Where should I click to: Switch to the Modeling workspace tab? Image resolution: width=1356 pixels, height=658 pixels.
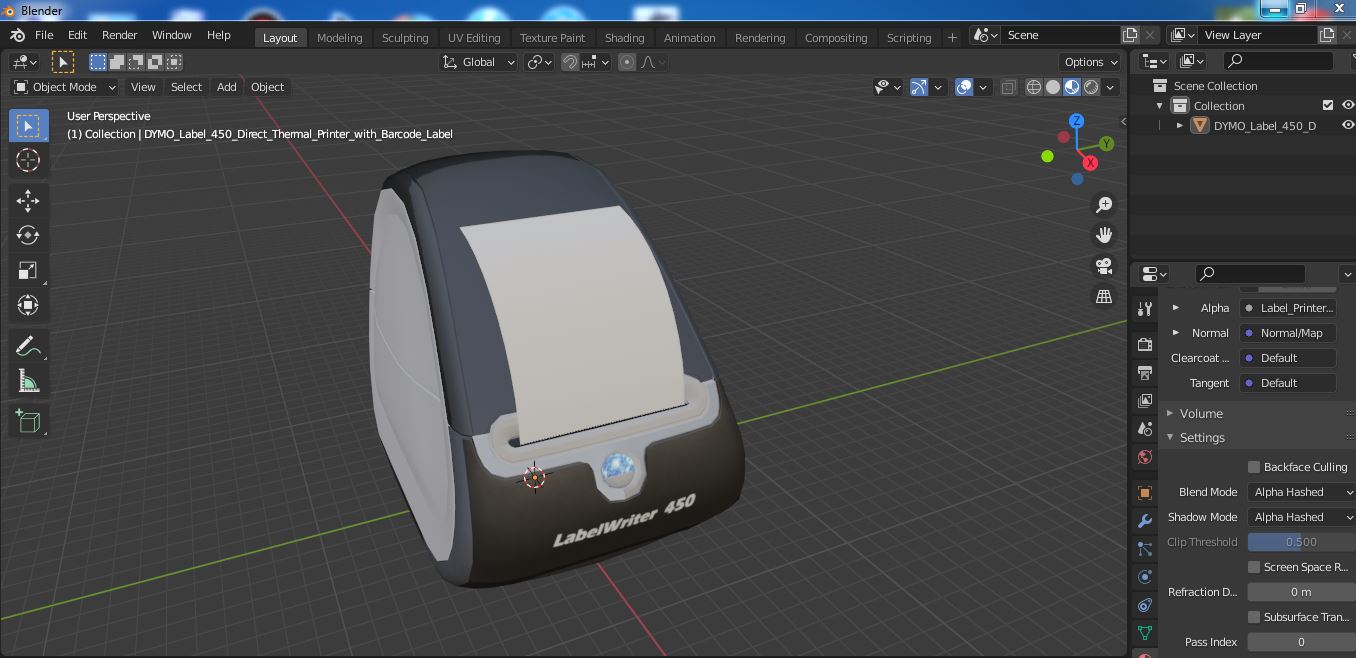[339, 37]
